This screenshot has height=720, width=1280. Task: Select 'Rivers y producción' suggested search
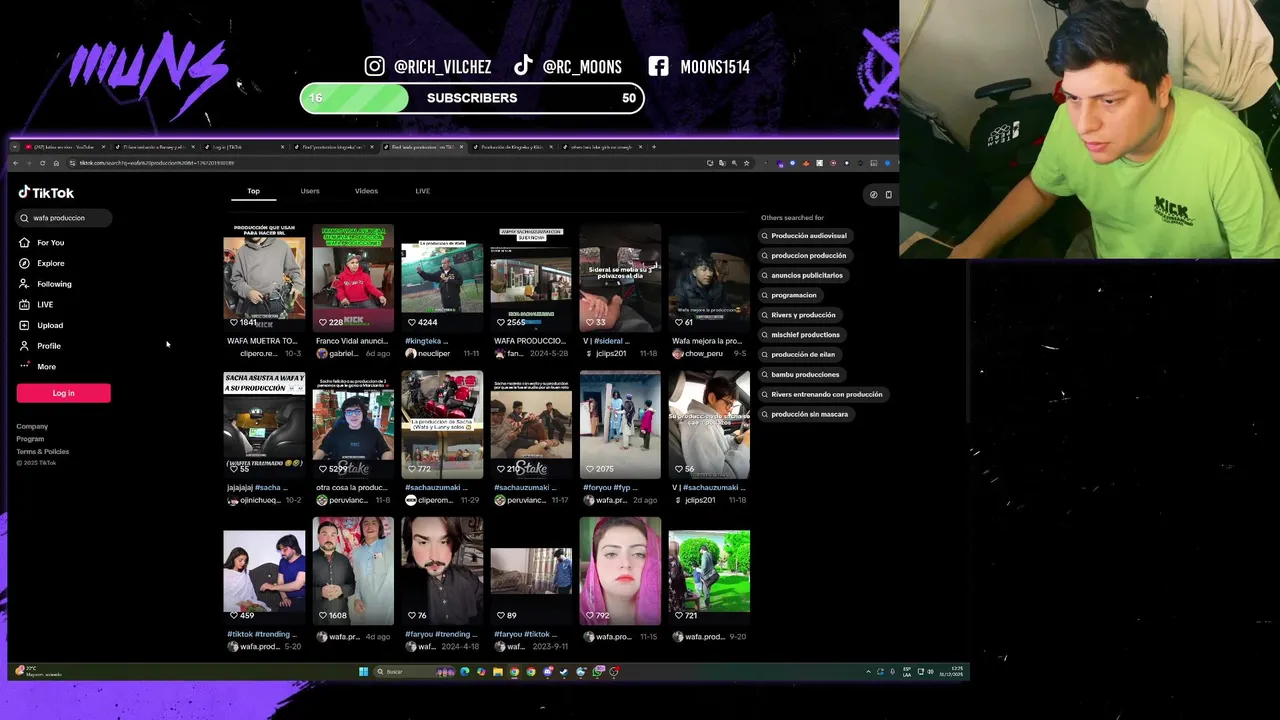(798, 315)
